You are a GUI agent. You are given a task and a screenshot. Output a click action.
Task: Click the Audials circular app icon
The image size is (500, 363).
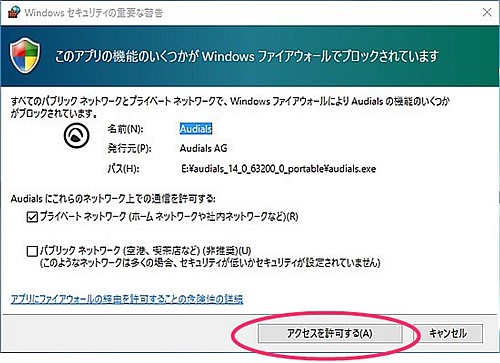pyautogui.click(x=77, y=136)
